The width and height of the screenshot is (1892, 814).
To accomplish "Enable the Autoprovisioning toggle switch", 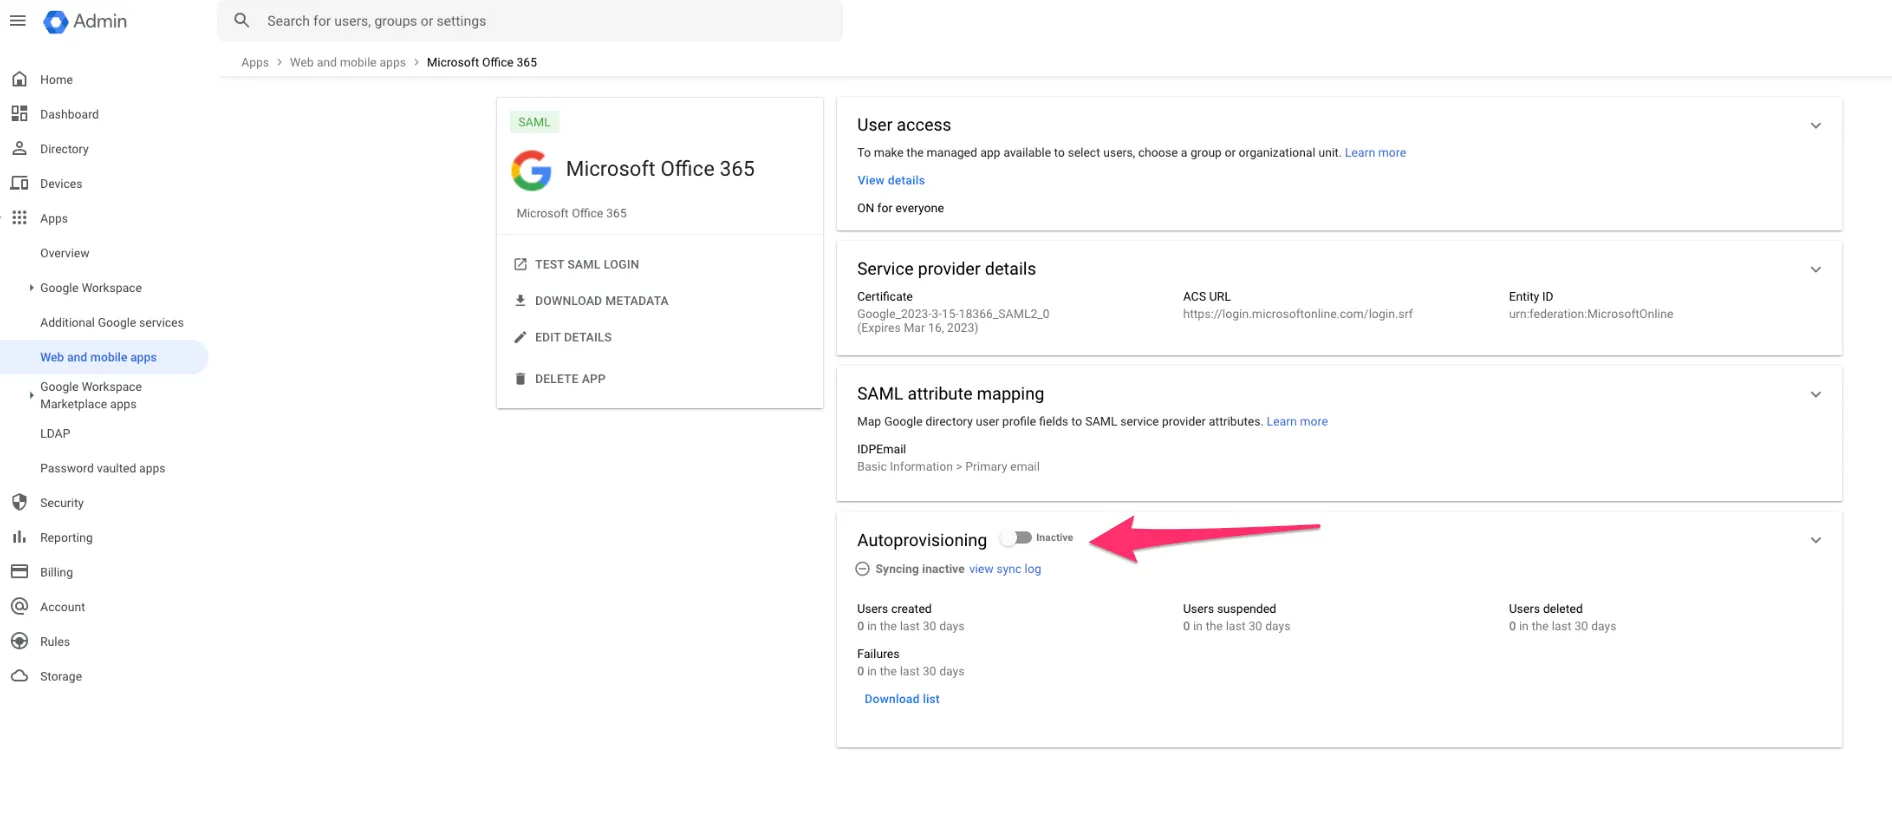I will coord(1016,538).
